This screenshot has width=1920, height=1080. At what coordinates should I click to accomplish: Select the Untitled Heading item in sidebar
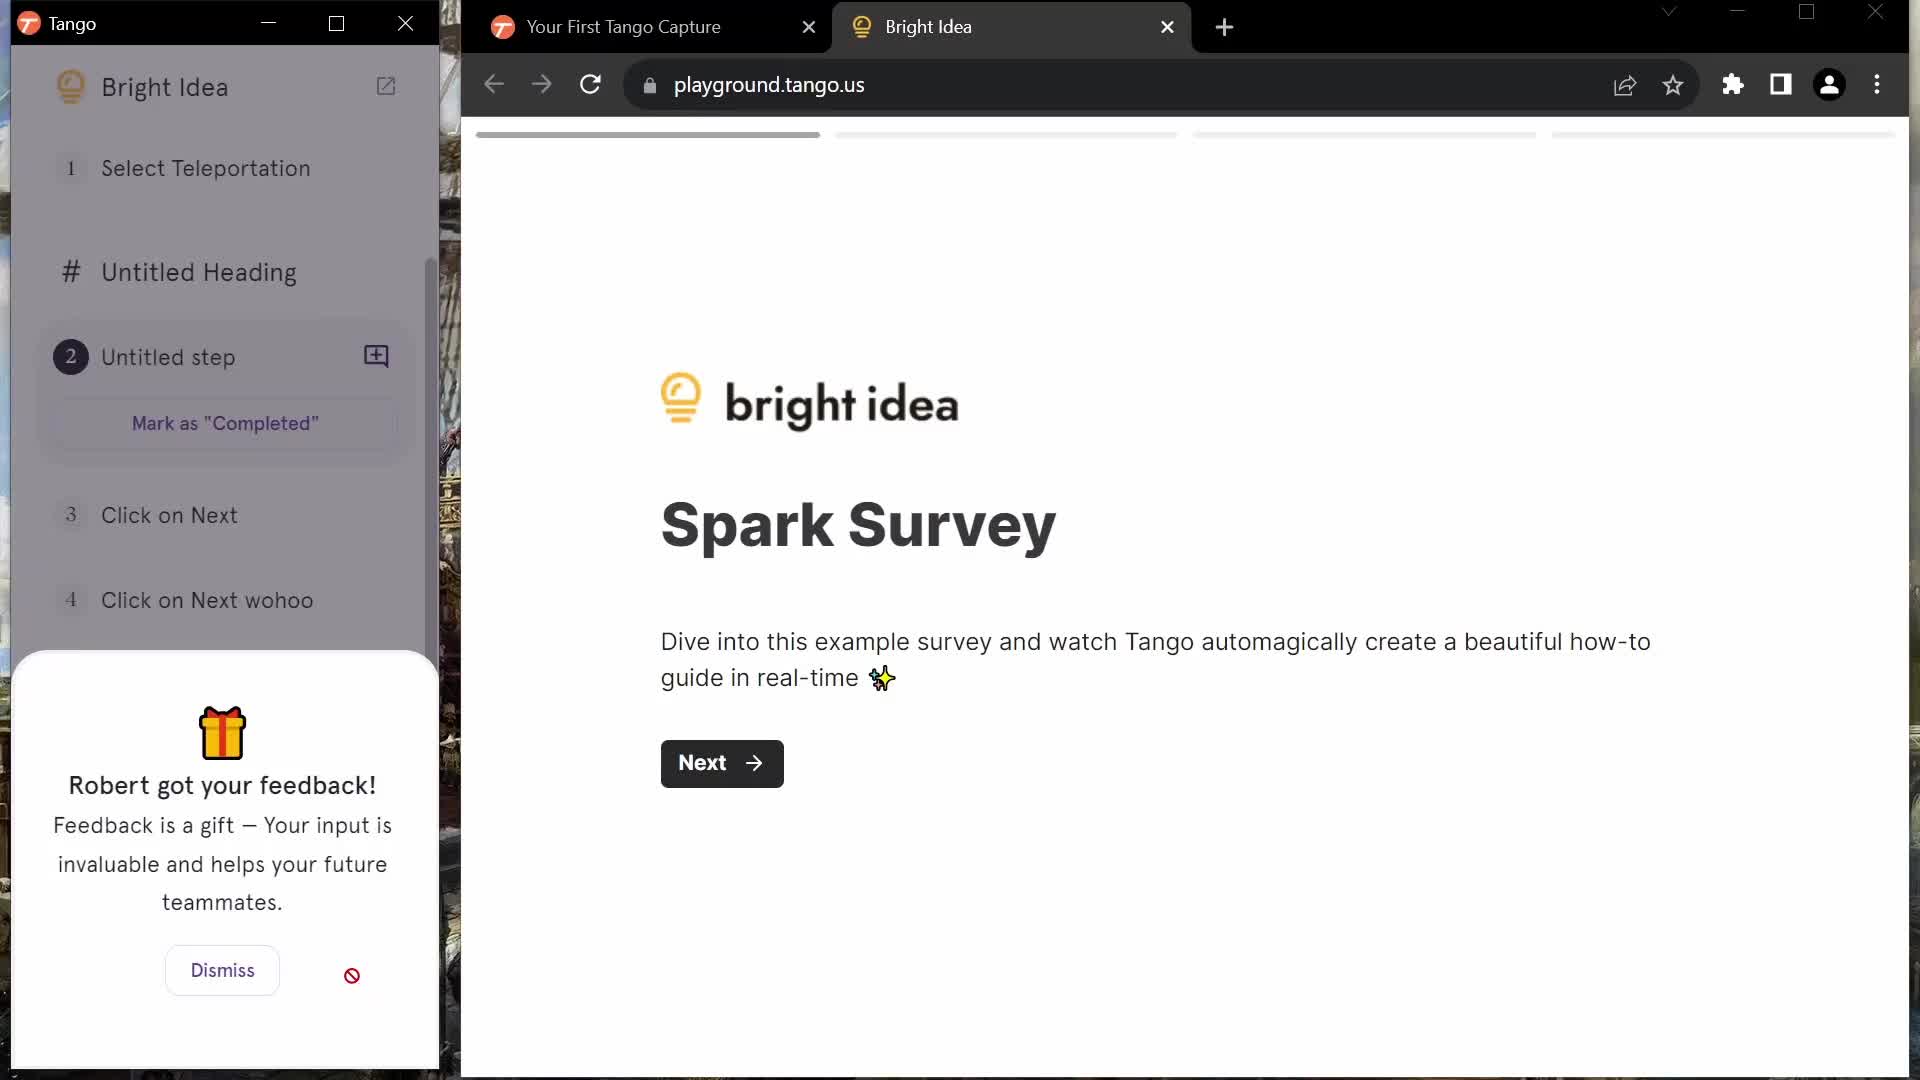(x=198, y=272)
